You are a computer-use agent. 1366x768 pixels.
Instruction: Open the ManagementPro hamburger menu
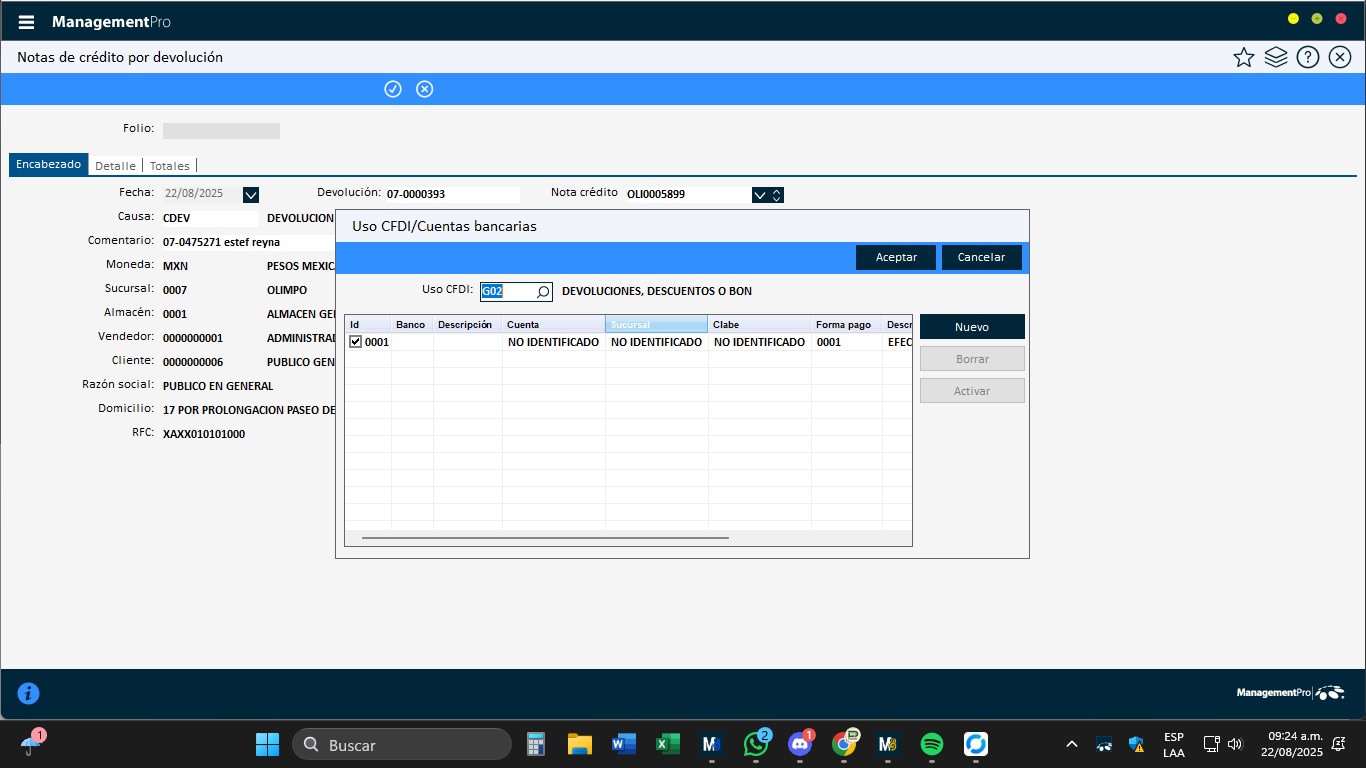point(27,21)
